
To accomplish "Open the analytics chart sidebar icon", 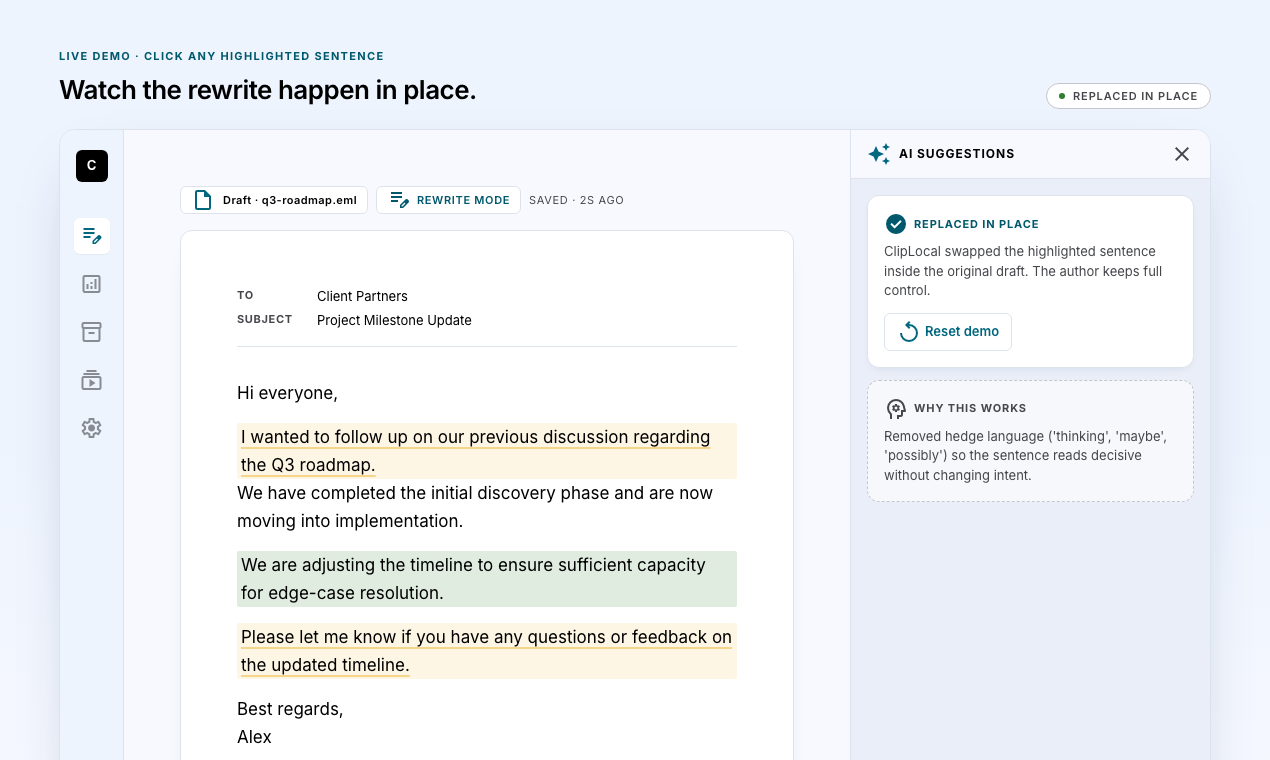I will [x=92, y=284].
